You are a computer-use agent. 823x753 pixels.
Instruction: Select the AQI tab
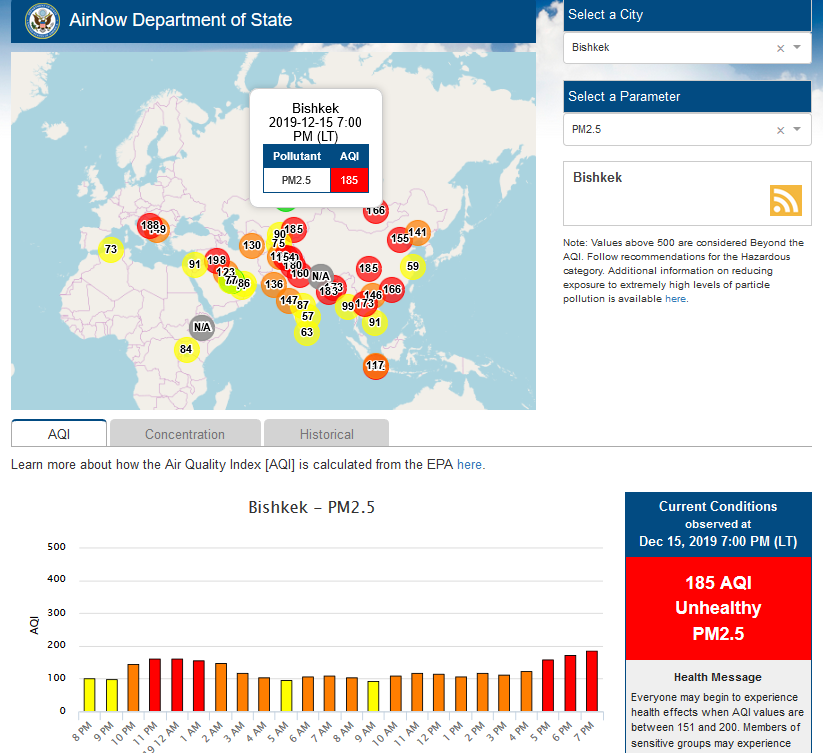pos(59,434)
